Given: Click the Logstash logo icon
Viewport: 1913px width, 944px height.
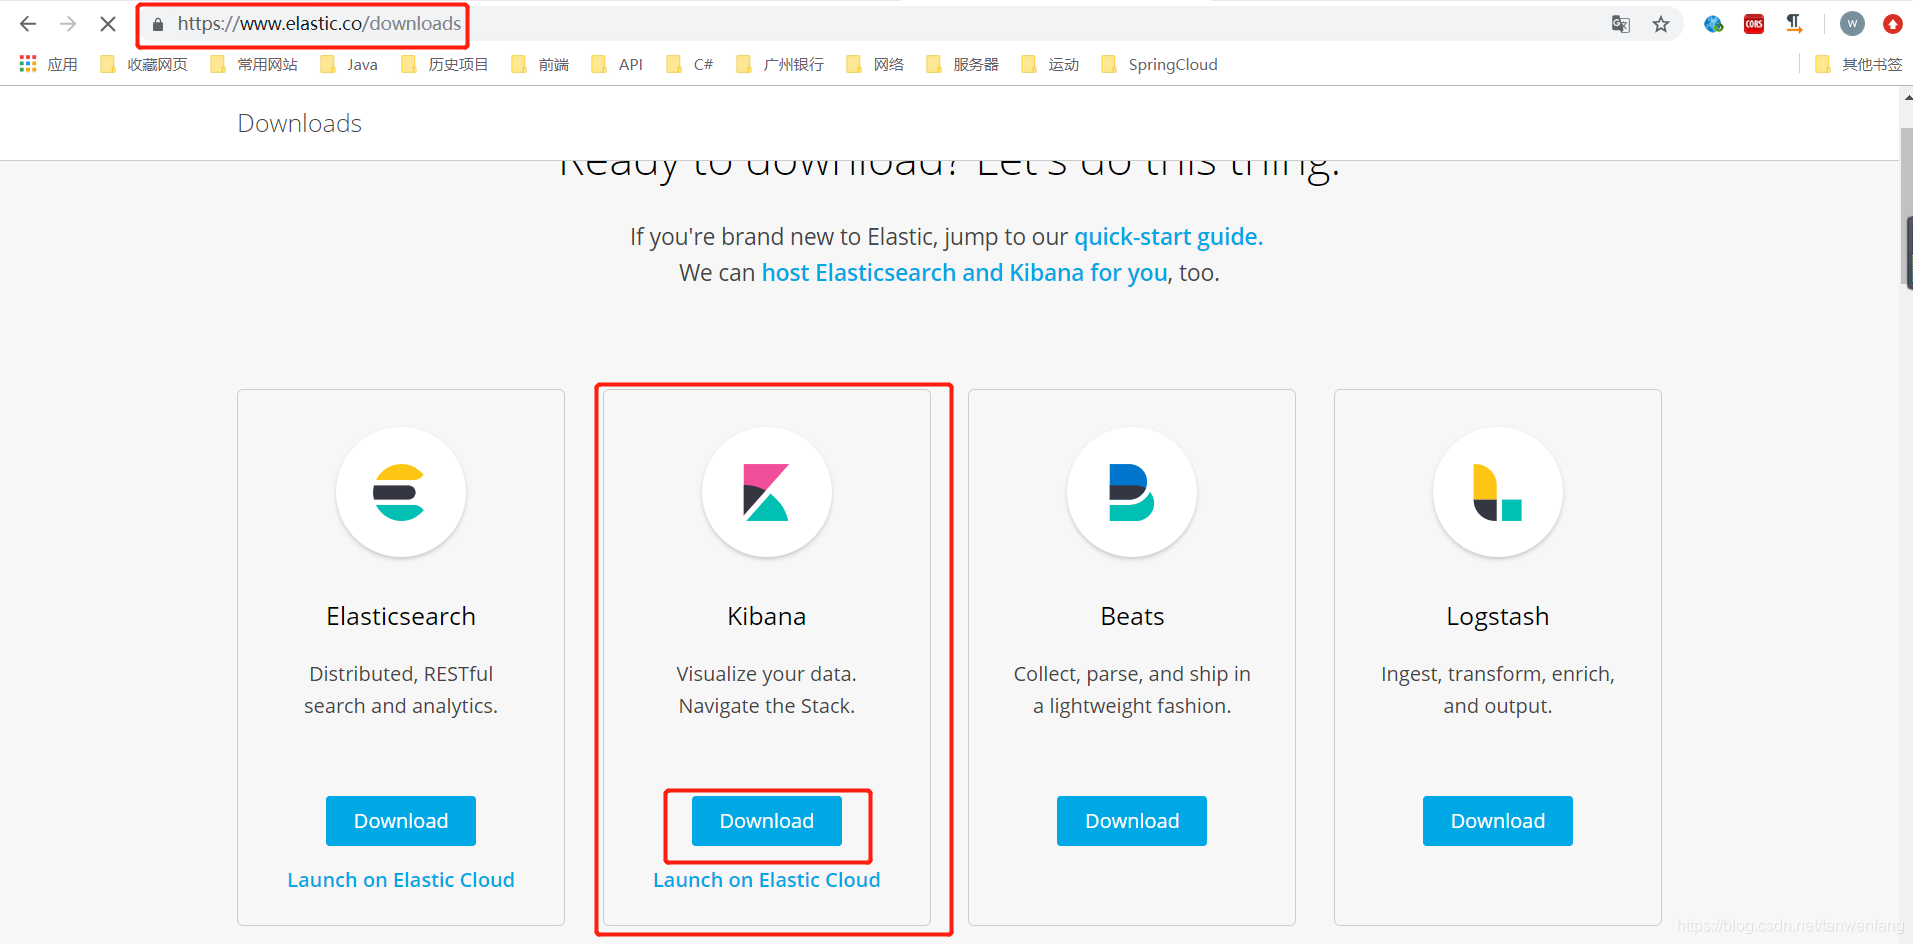Looking at the screenshot, I should (1498, 492).
